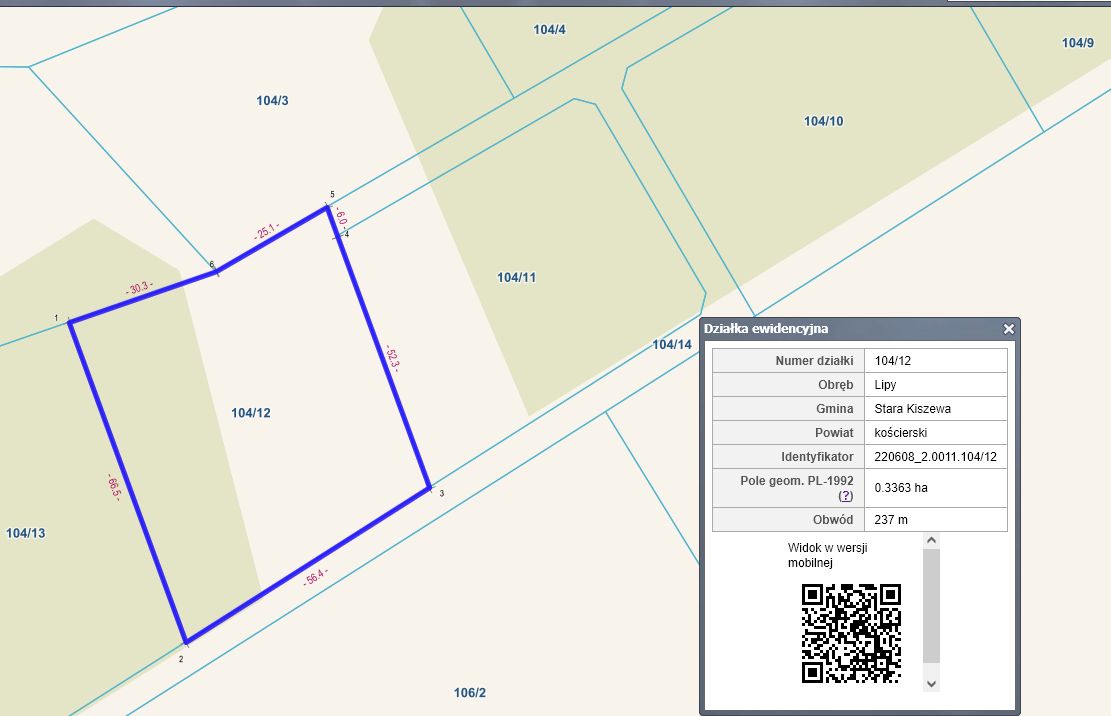Click the Powiat row label
The width and height of the screenshot is (1111, 716).
pos(834,433)
